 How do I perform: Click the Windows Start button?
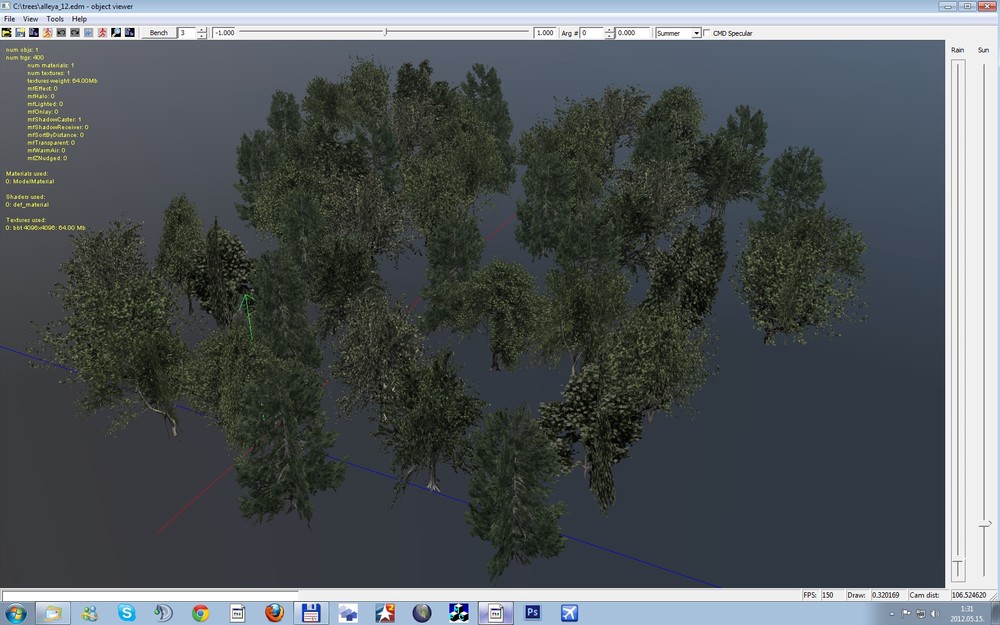16,612
